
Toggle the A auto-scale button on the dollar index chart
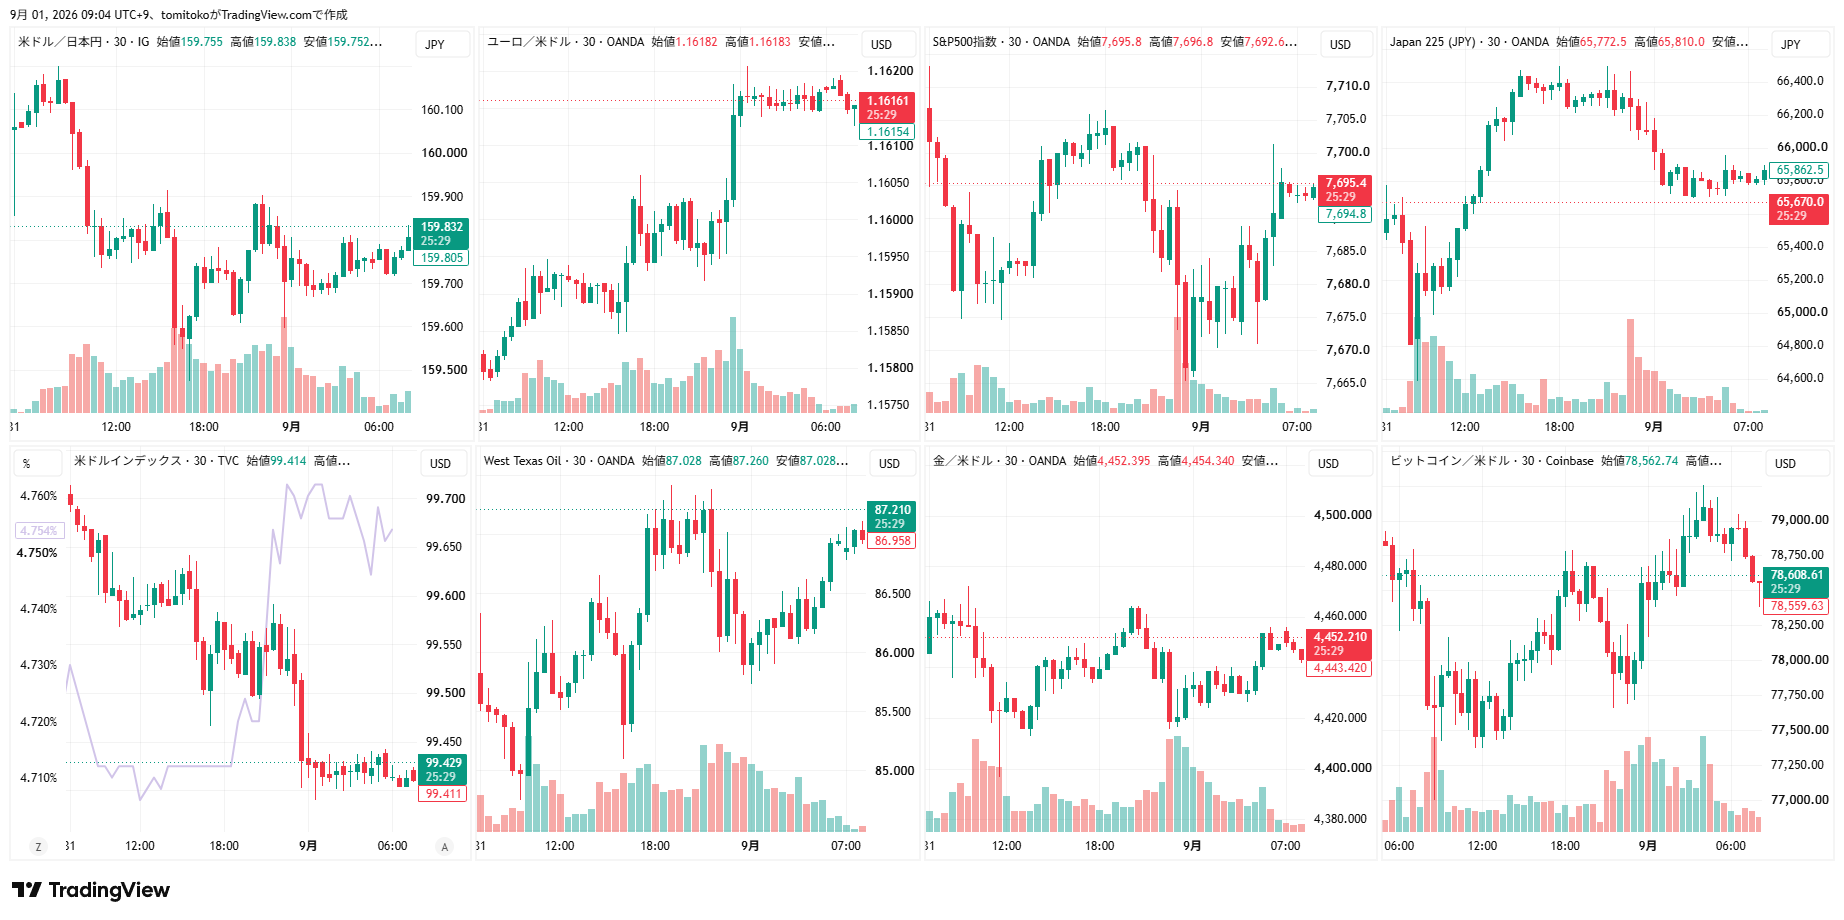[x=445, y=847]
